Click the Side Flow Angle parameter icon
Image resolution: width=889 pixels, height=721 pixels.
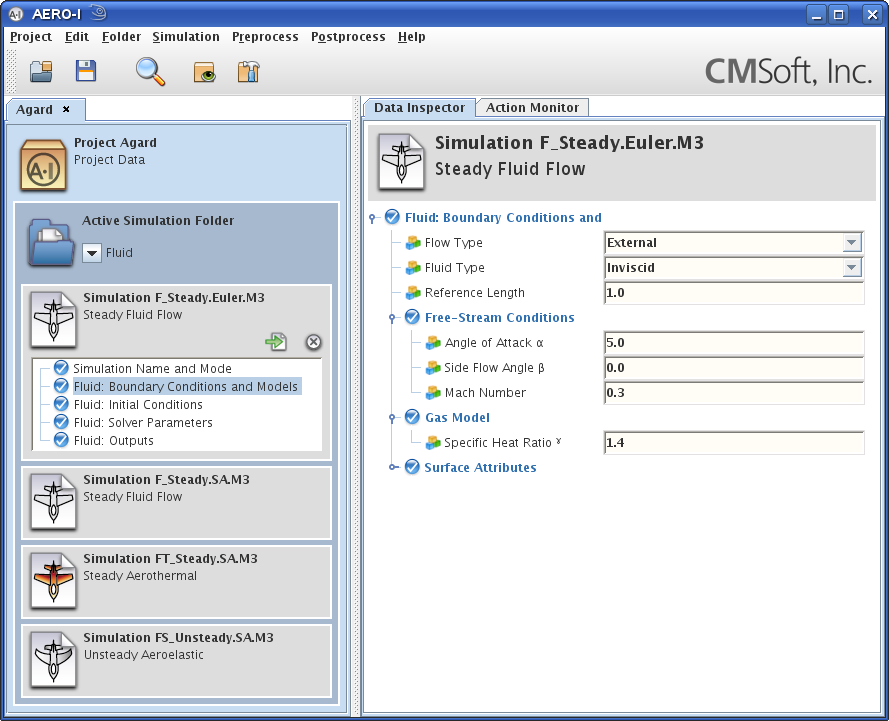pos(433,367)
